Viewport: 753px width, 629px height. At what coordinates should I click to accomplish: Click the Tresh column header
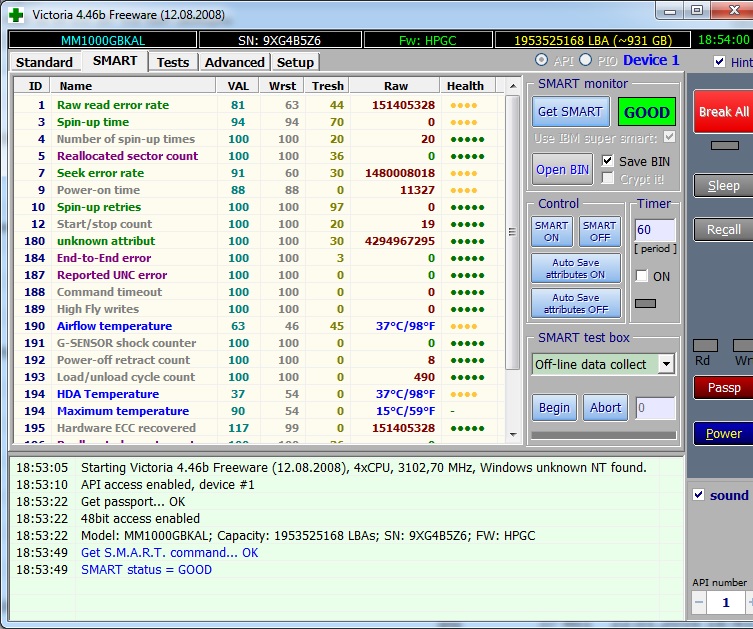tap(328, 86)
